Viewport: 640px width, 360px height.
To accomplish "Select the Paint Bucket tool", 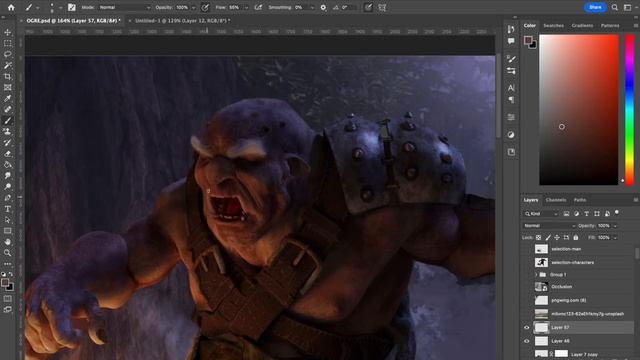I will pos(7,165).
